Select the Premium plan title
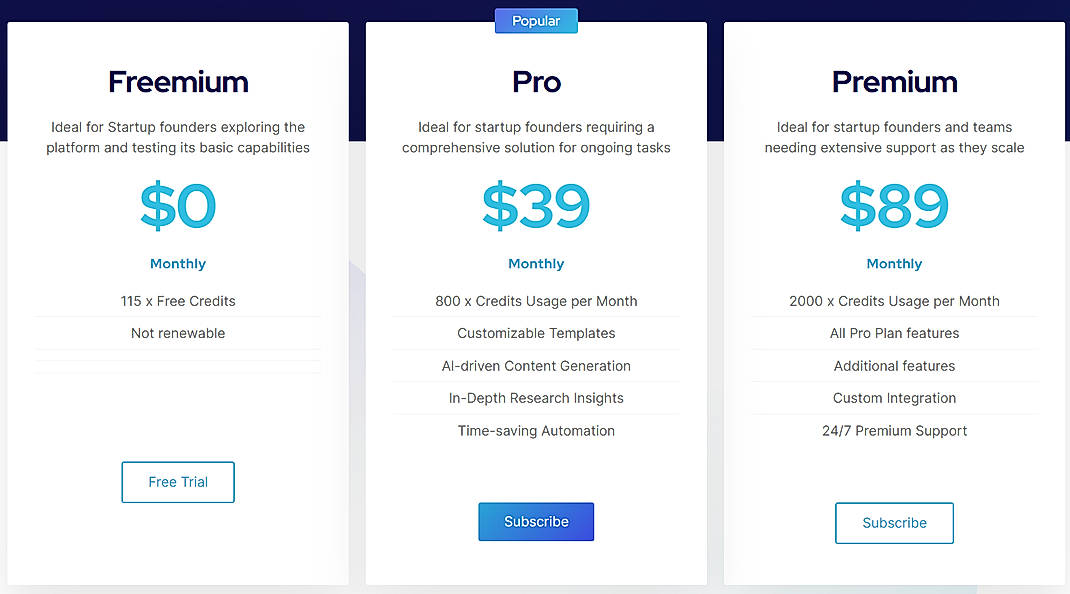The width and height of the screenshot is (1070, 594). 894,82
